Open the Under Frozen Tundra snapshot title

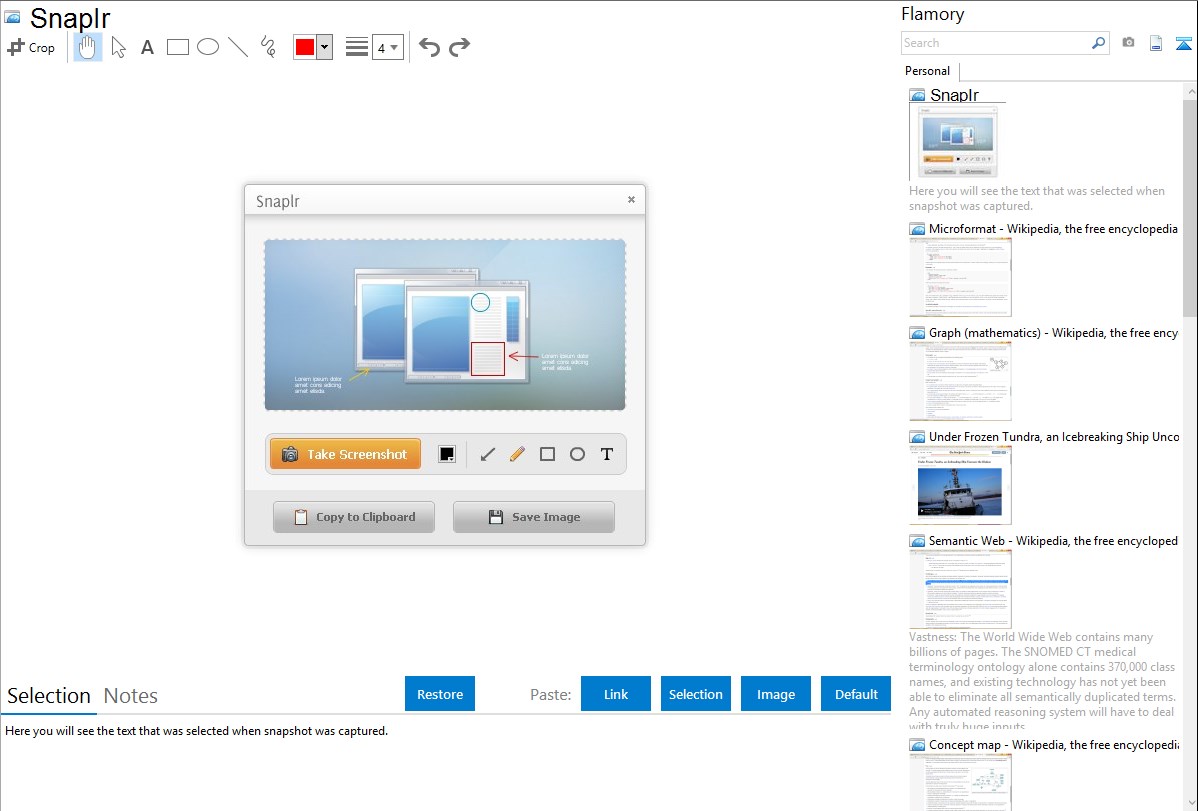tap(1054, 436)
